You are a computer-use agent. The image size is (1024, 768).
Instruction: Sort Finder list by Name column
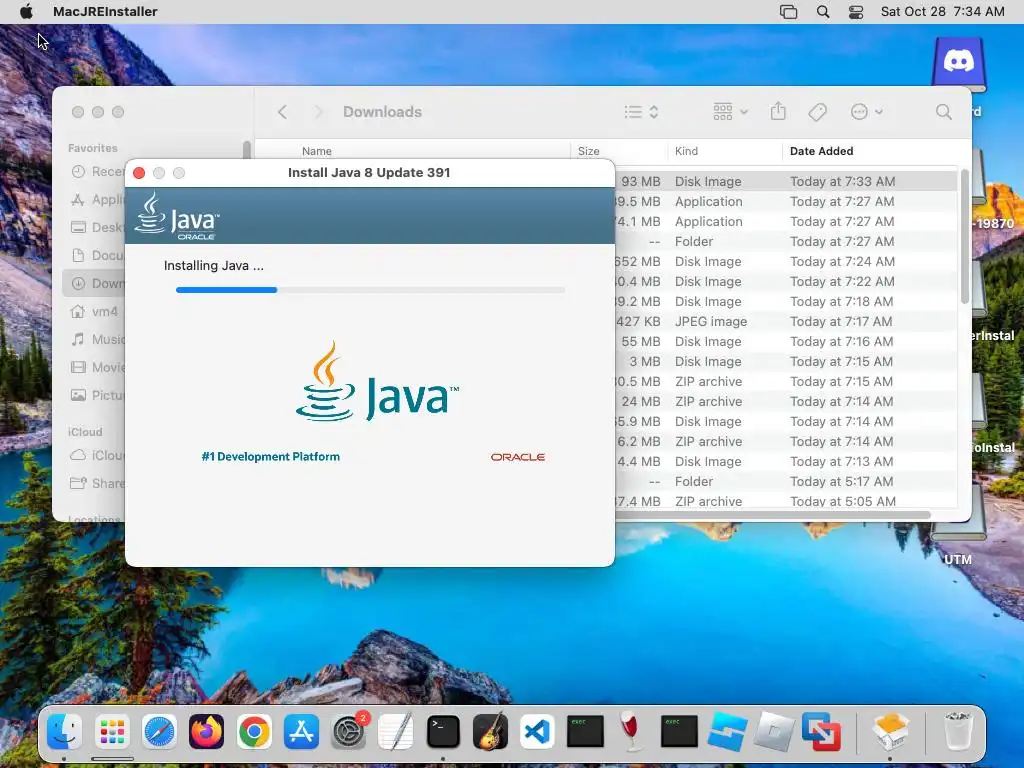tap(317, 151)
